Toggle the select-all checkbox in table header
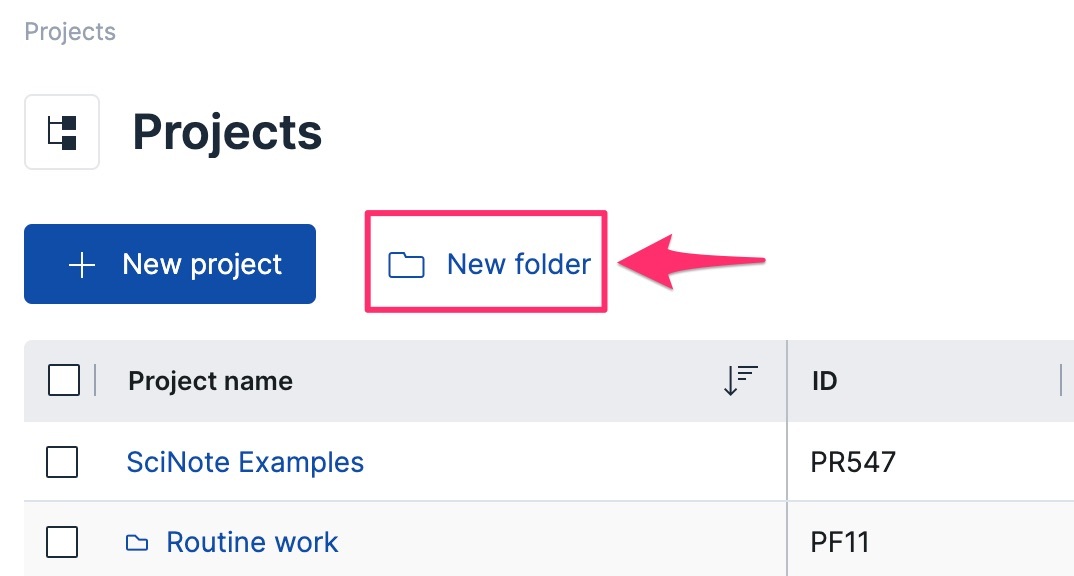This screenshot has width=1074, height=576. point(64,381)
